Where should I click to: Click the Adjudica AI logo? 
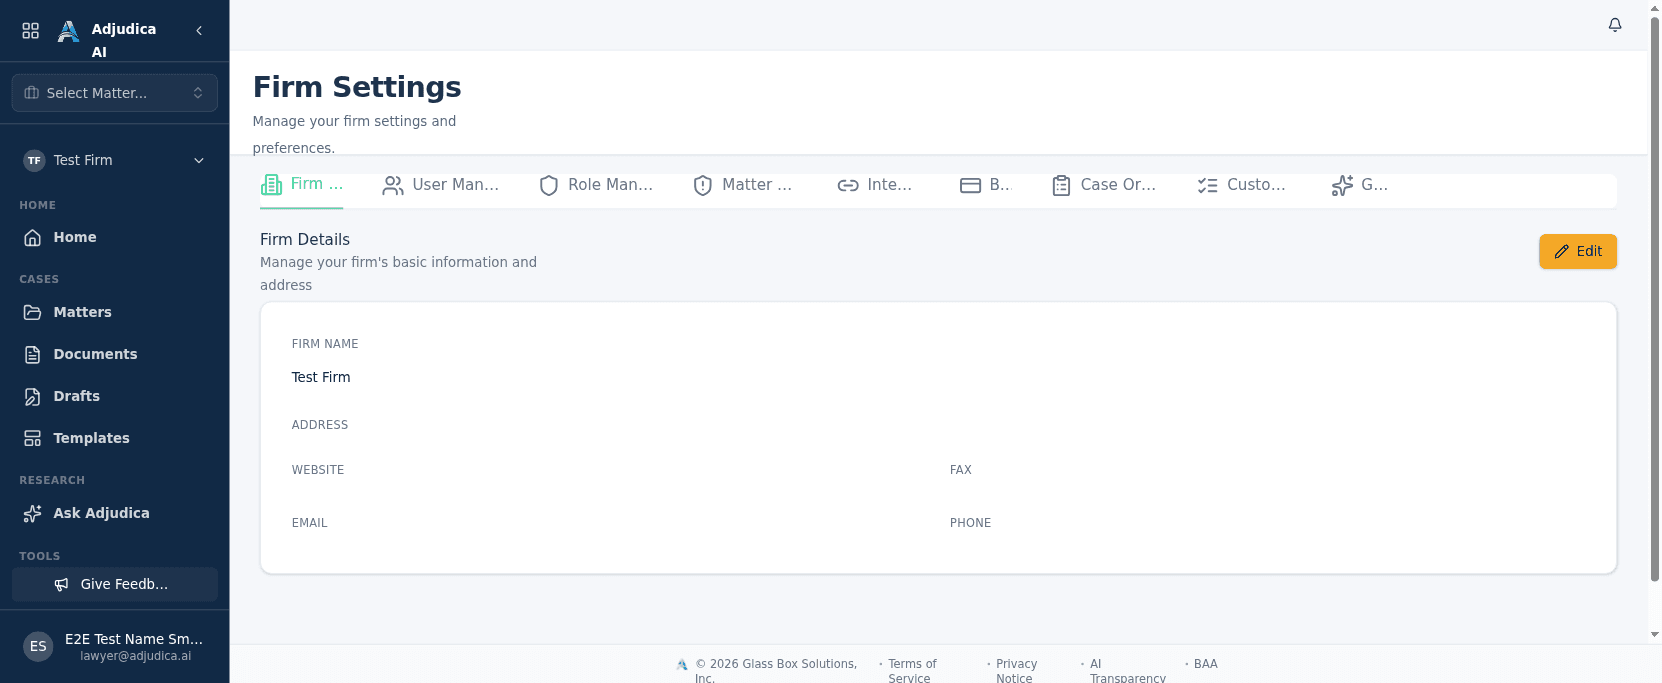pyautogui.click(x=68, y=31)
